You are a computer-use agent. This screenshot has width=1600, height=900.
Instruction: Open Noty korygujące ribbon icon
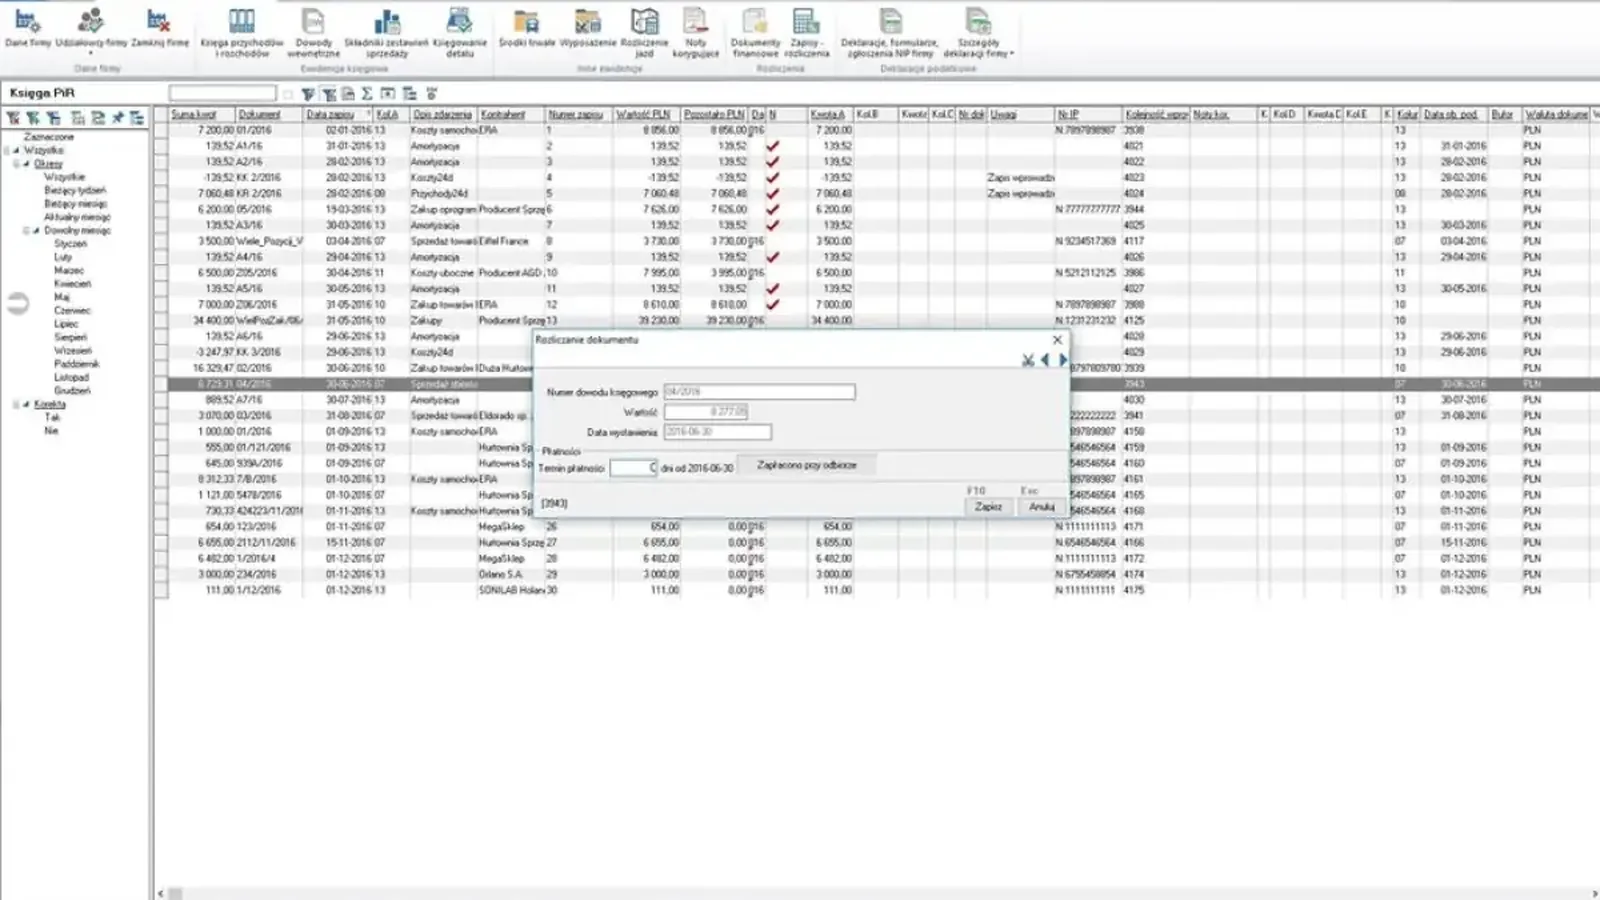pyautogui.click(x=696, y=33)
